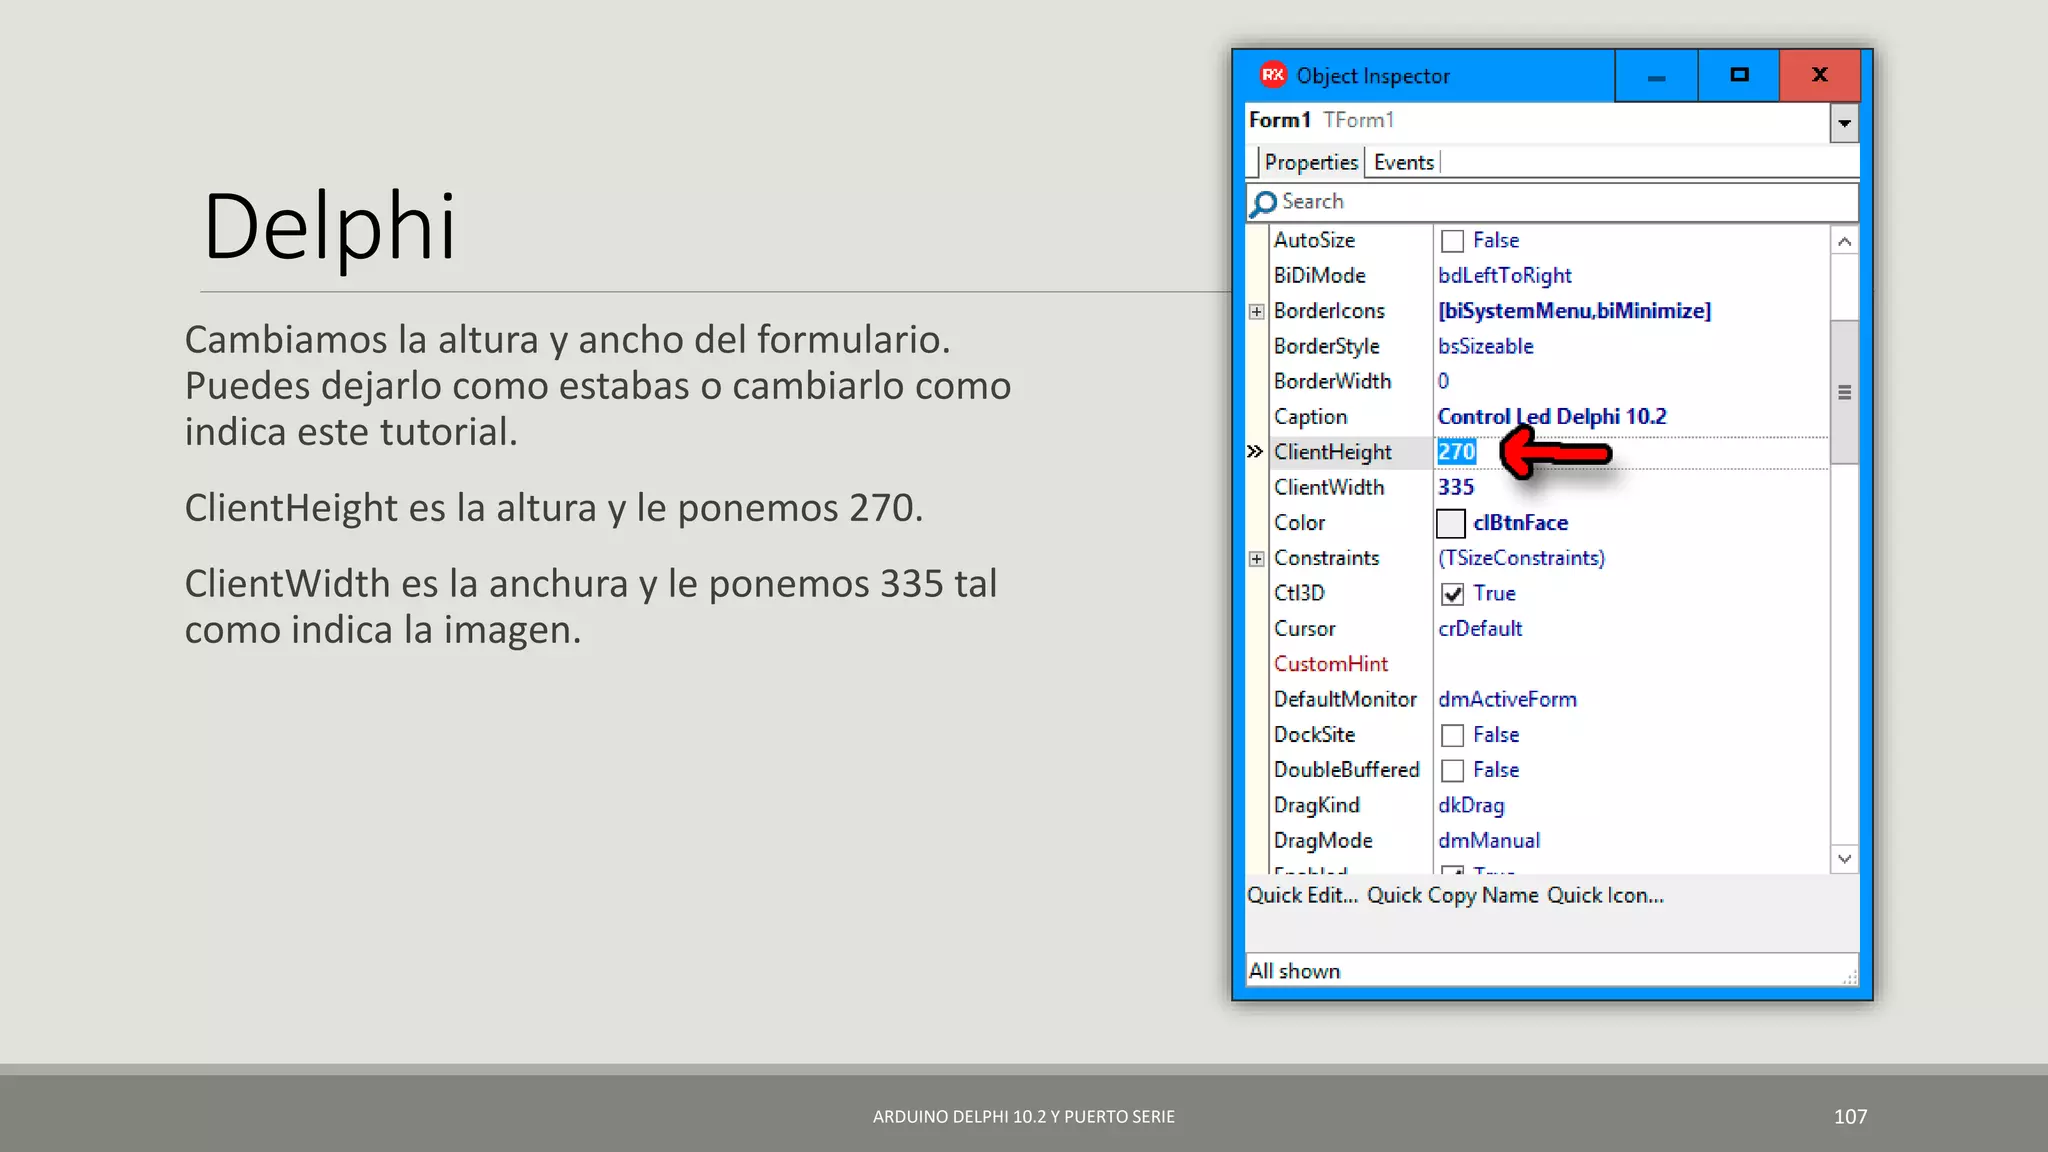
Task: Minimize the Object Inspector window
Action: tap(1656, 76)
